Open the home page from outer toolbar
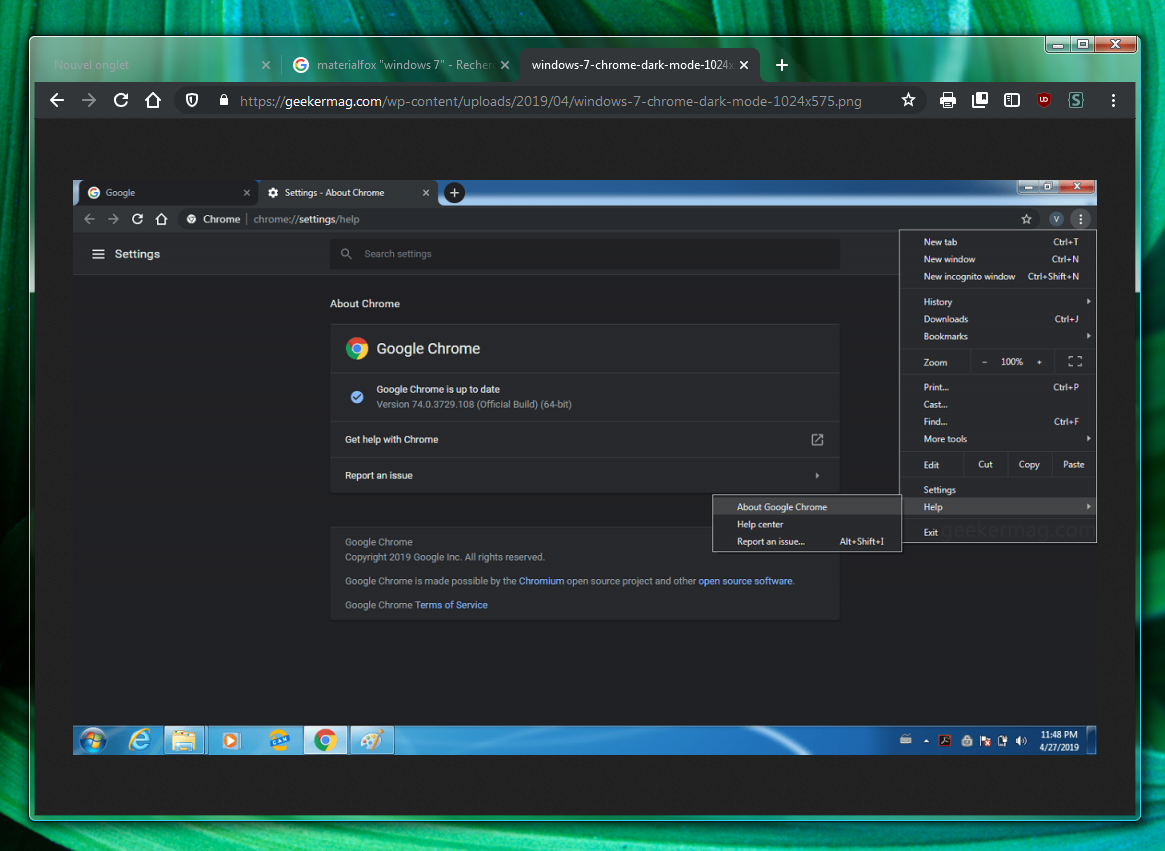Image resolution: width=1165 pixels, height=851 pixels. [153, 100]
